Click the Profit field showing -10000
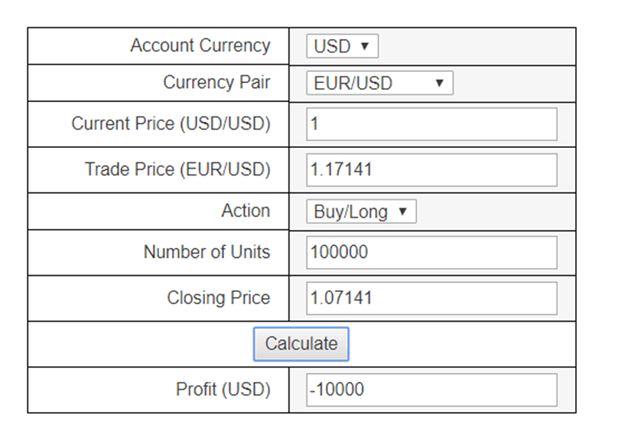The image size is (626, 436). pyautogui.click(x=431, y=390)
